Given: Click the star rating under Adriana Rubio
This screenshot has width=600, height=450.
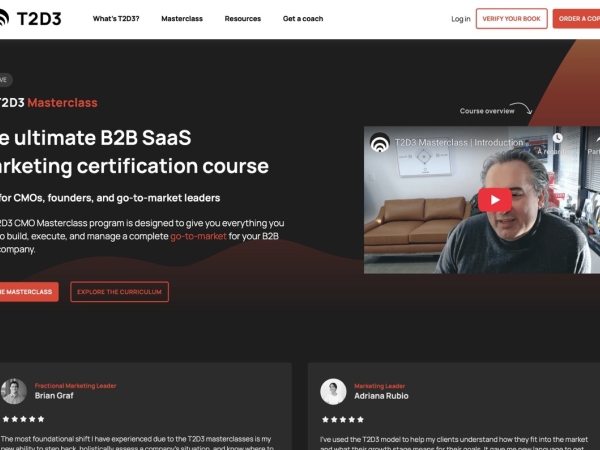Looking at the screenshot, I should [343, 419].
